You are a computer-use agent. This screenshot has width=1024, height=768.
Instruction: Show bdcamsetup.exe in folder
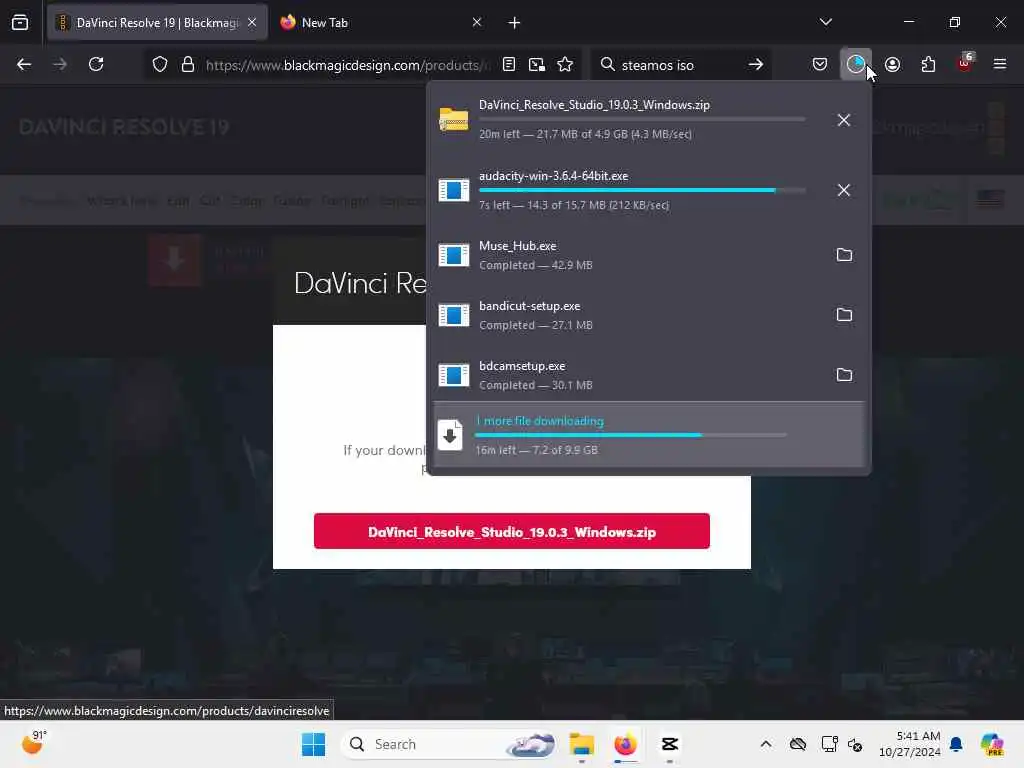pyautogui.click(x=844, y=375)
